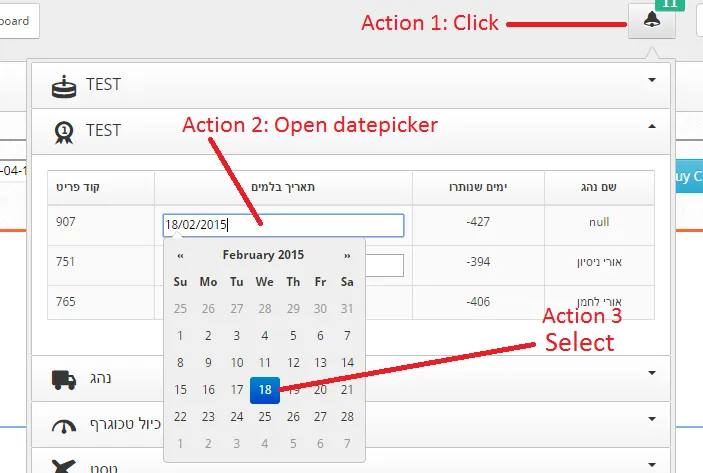
Task: Click the award ribbon icon next to TEST
Action: pos(64,131)
